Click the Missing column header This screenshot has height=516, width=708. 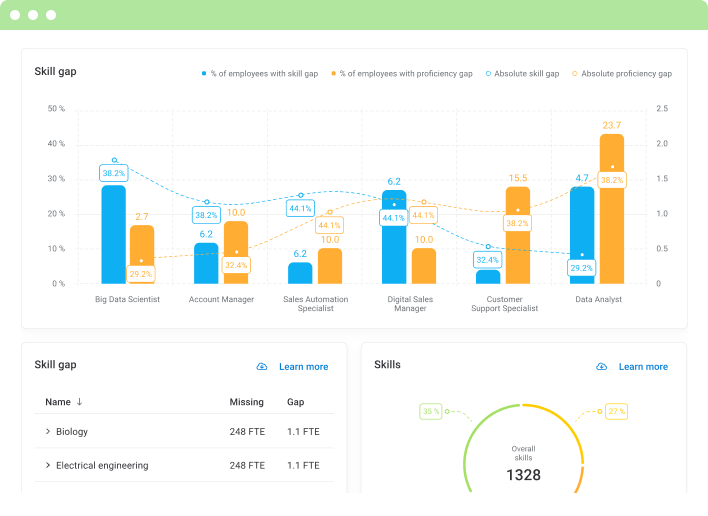point(246,402)
